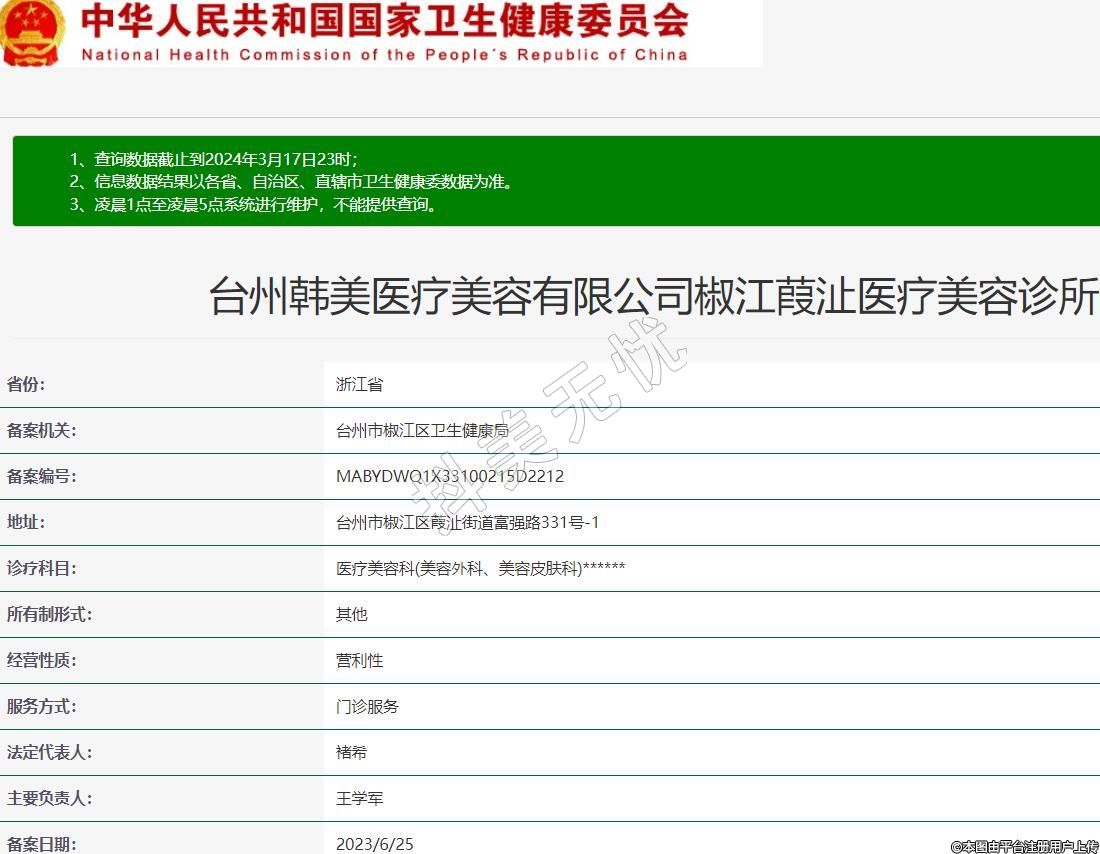Select the registration number MABYDWQ1X33100215D2212
1100x854 pixels.
click(x=450, y=476)
